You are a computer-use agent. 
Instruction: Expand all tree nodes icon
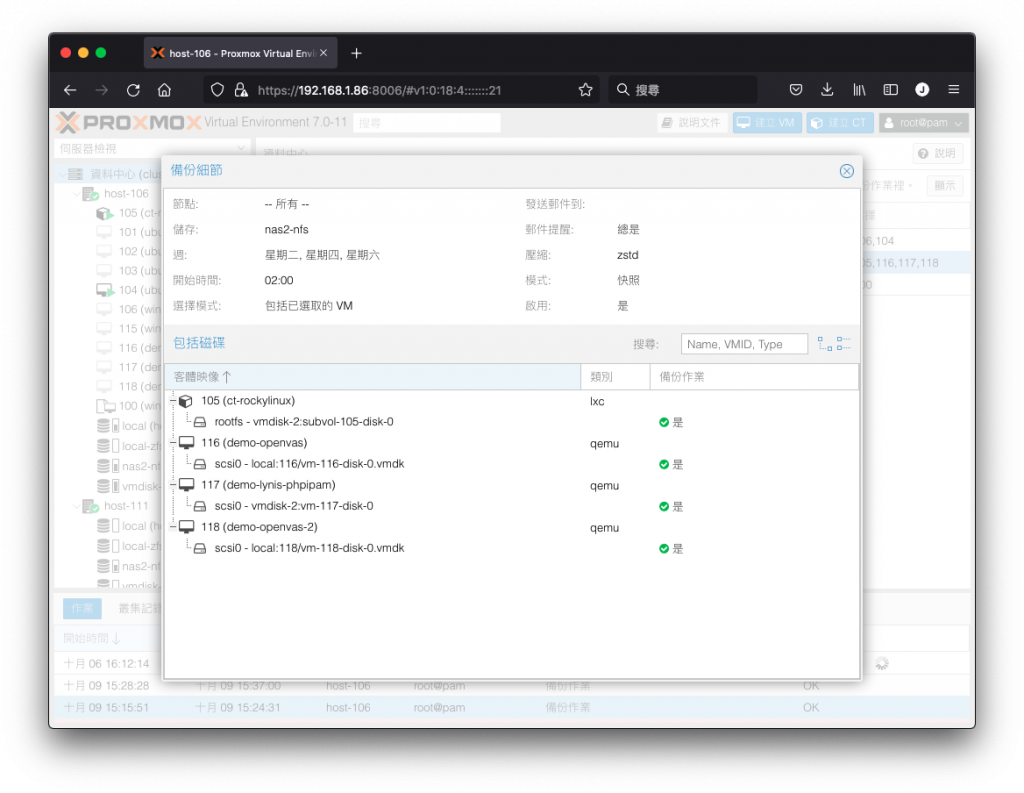825,344
